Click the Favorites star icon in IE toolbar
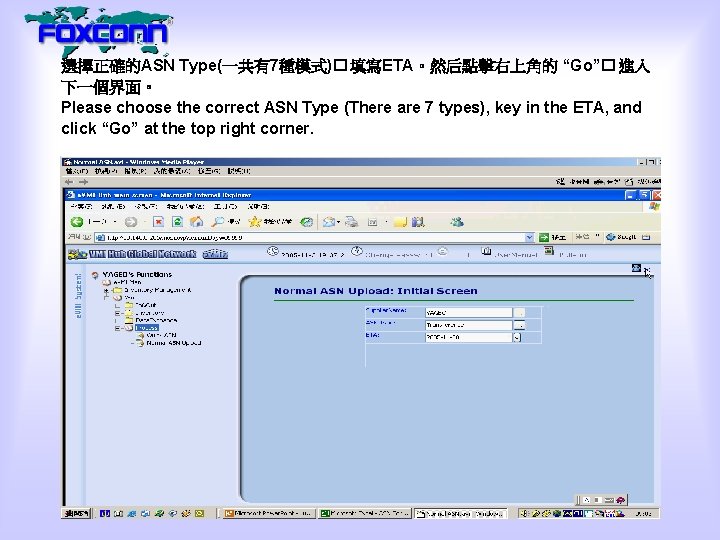 254,222
